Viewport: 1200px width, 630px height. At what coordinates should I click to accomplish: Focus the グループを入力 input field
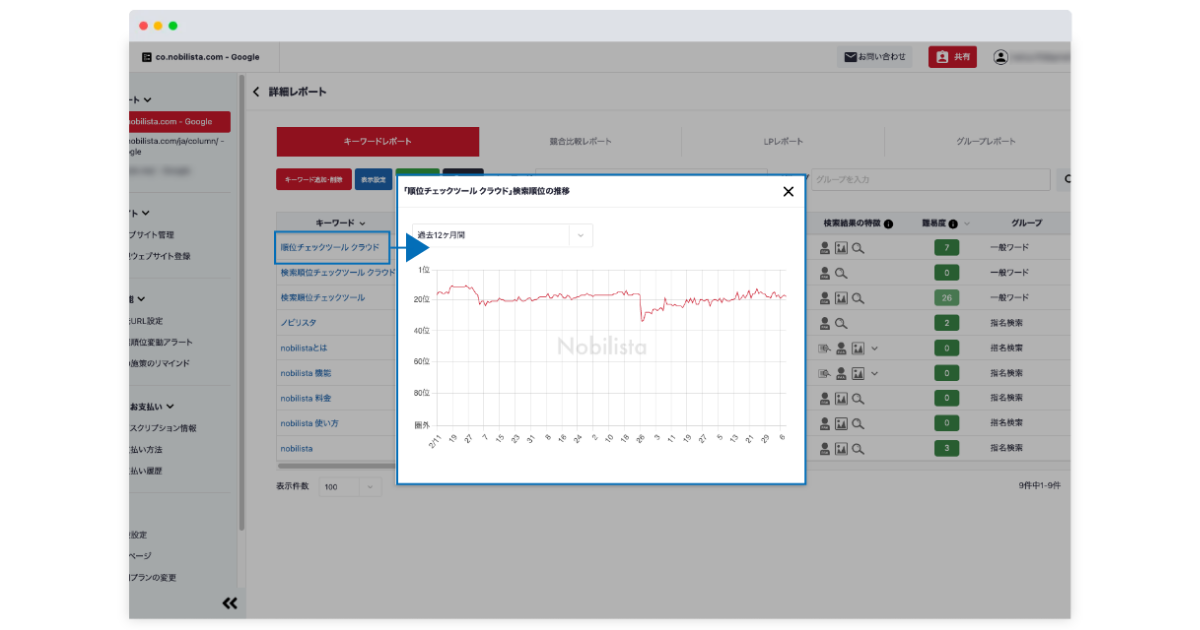coord(930,179)
